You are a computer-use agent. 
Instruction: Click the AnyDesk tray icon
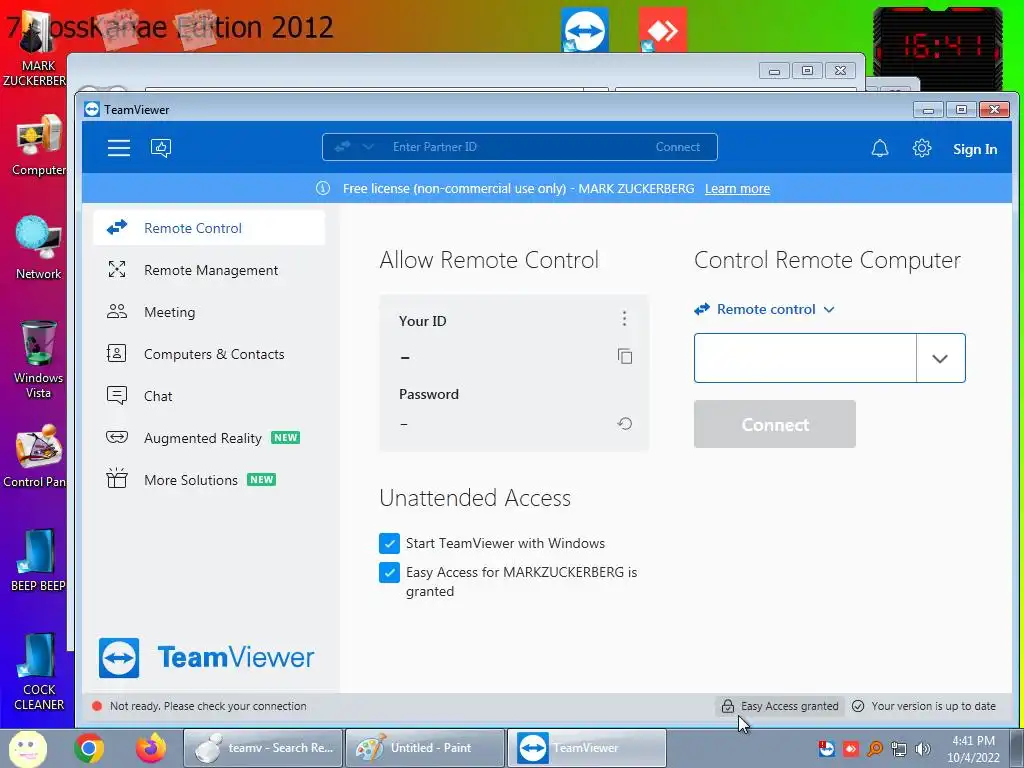point(850,748)
